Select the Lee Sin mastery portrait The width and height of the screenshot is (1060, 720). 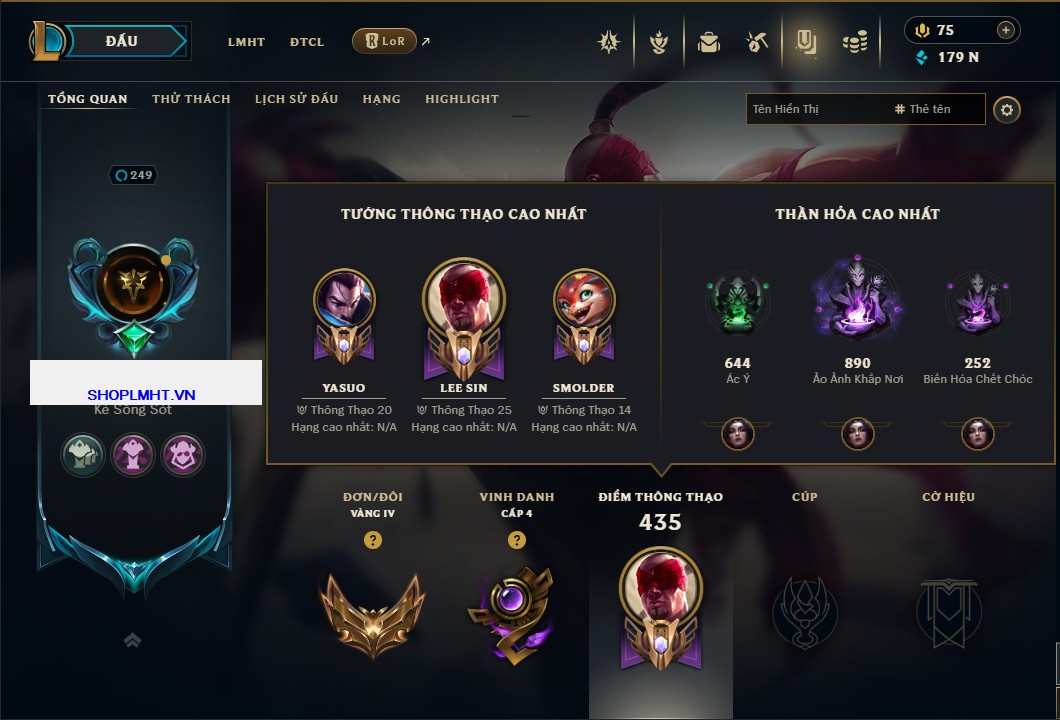point(464,319)
